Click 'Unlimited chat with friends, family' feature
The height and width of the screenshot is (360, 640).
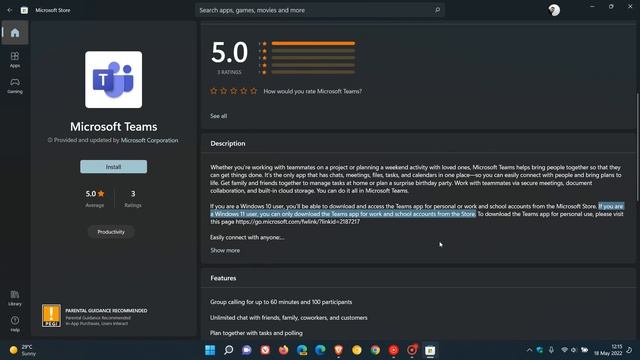(289, 318)
